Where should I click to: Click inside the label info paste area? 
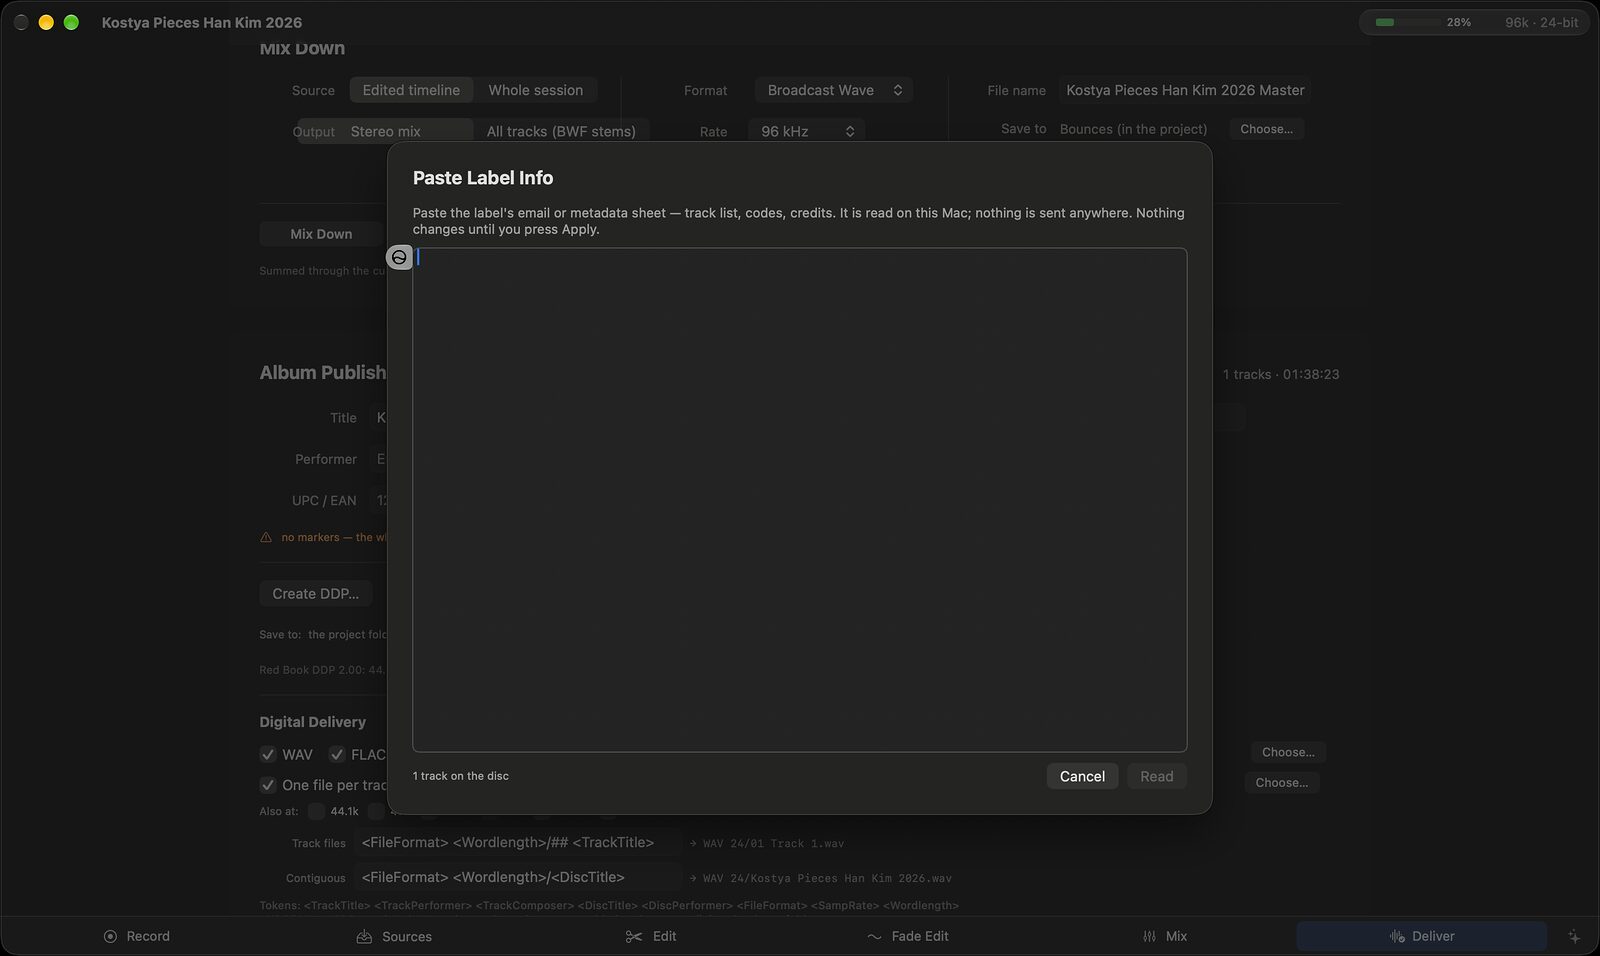[x=800, y=500]
